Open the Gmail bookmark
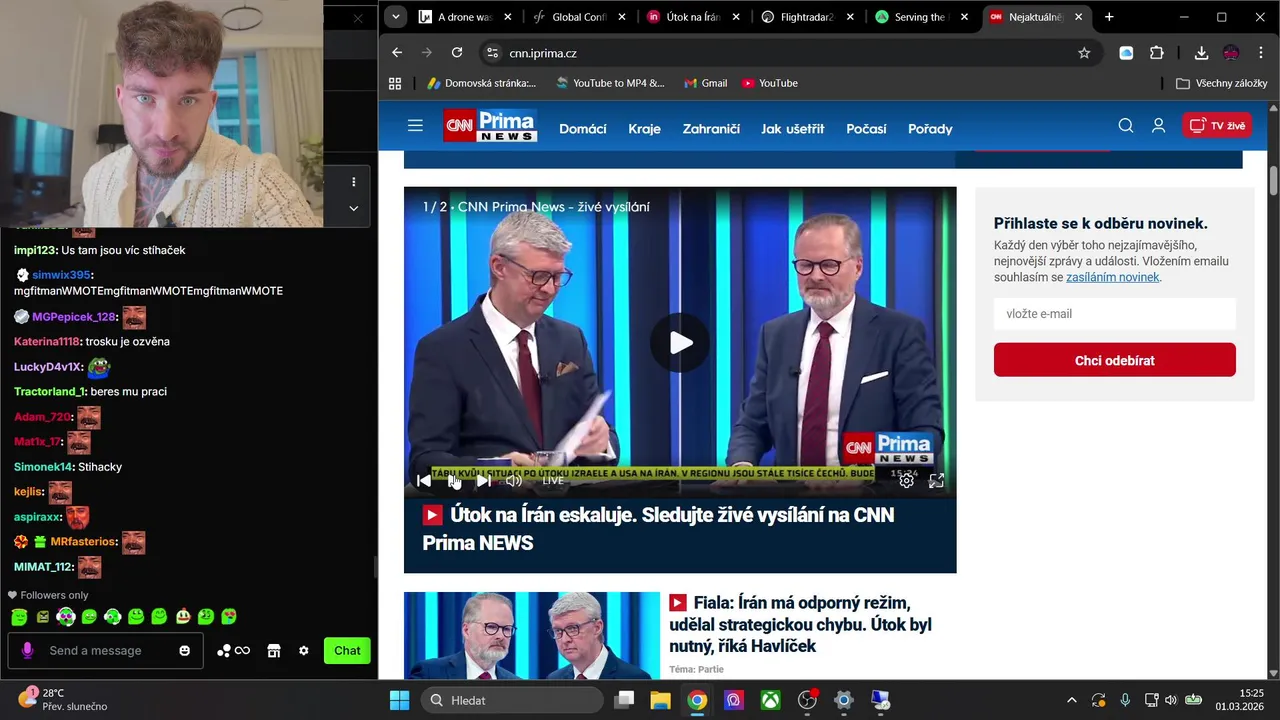The height and width of the screenshot is (720, 1280). 706,83
